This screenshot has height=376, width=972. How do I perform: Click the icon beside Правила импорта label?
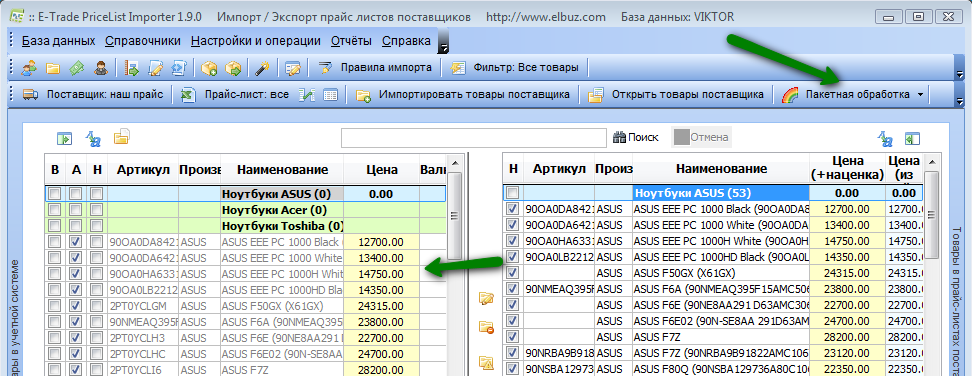(x=325, y=68)
